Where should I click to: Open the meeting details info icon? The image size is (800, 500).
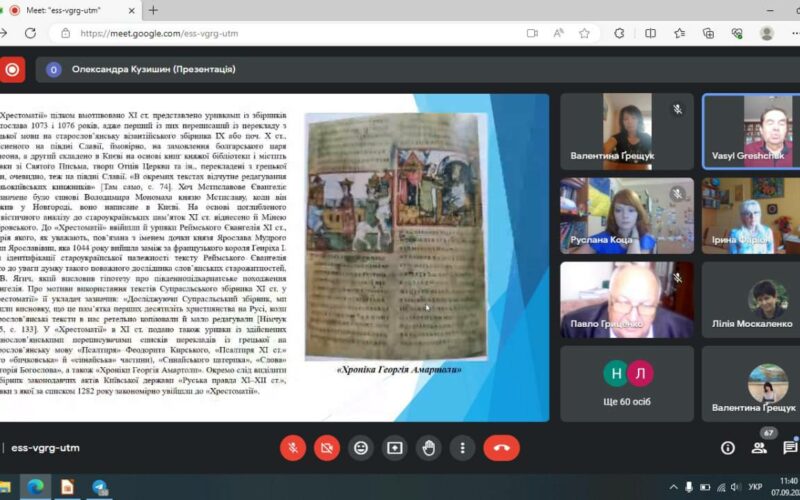728,448
